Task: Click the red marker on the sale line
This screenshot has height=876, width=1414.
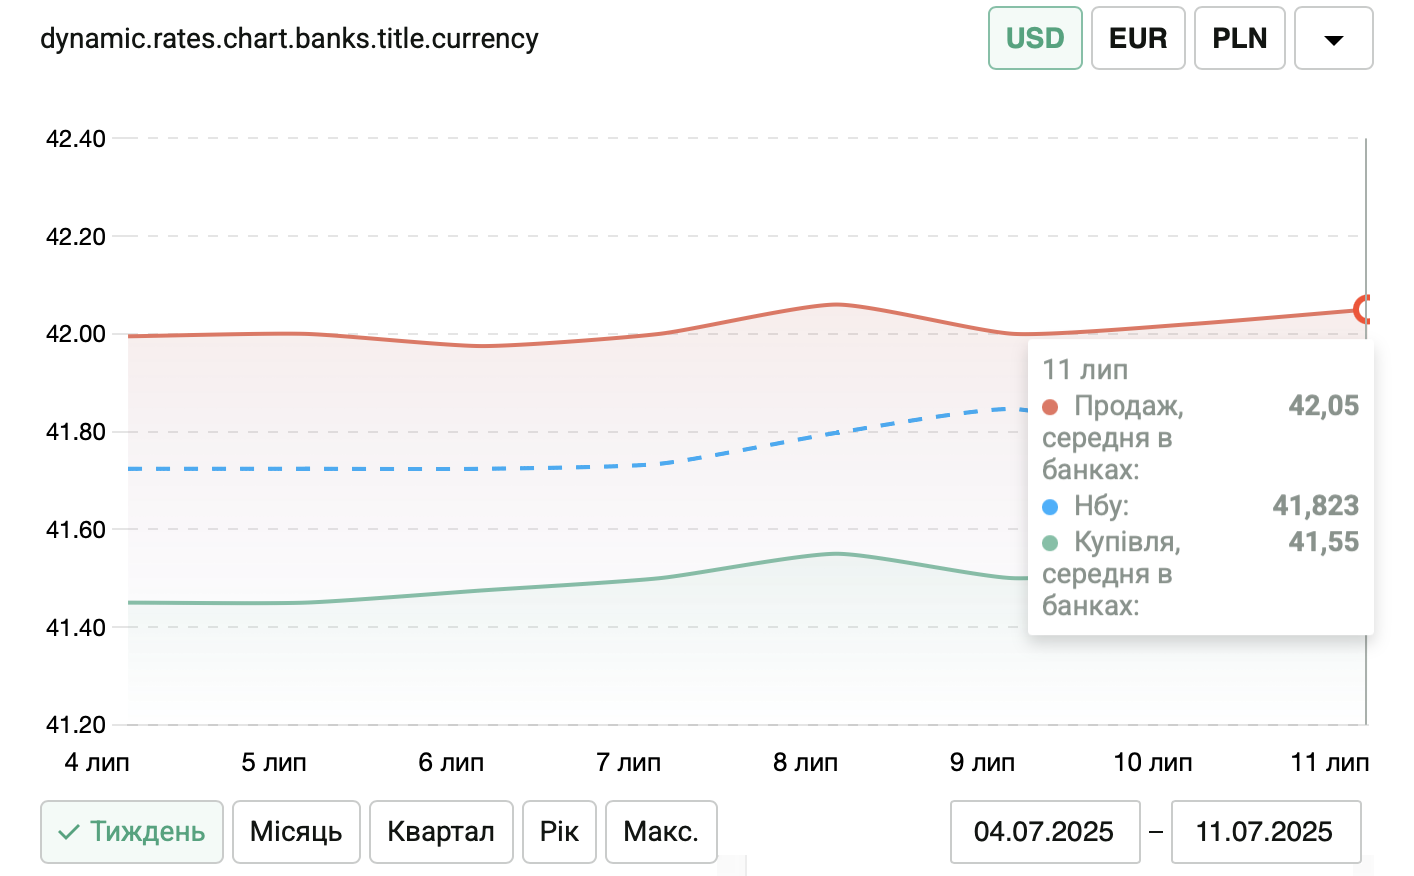Action: tap(1363, 309)
